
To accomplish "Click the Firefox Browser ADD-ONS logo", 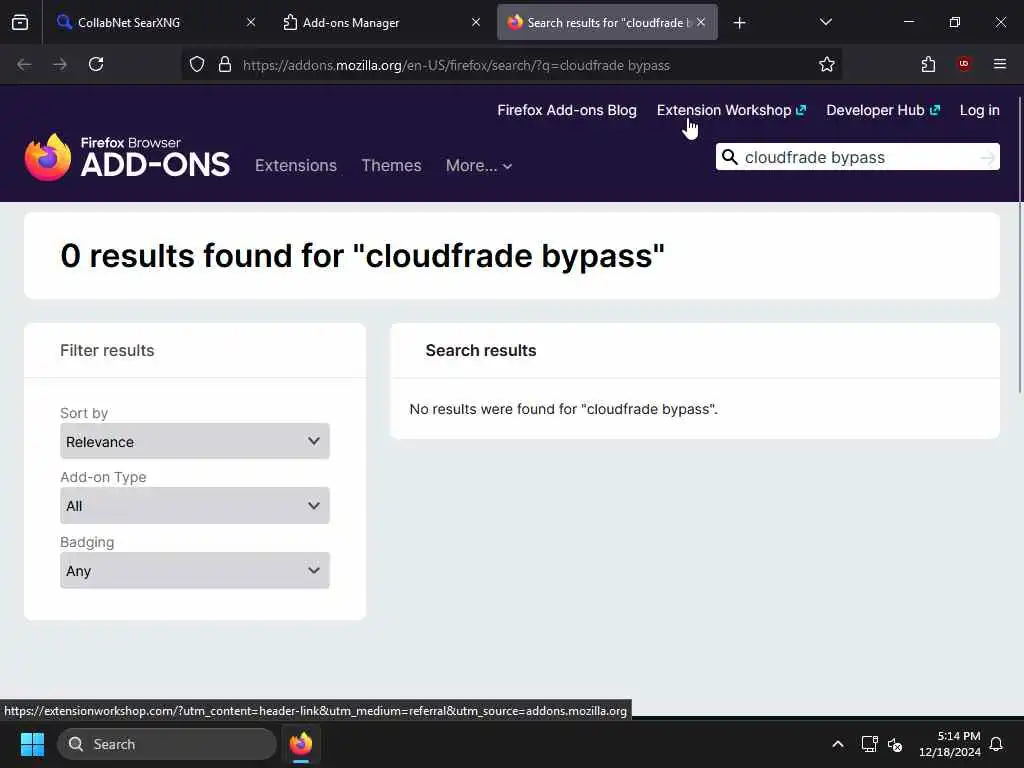I will click(127, 157).
